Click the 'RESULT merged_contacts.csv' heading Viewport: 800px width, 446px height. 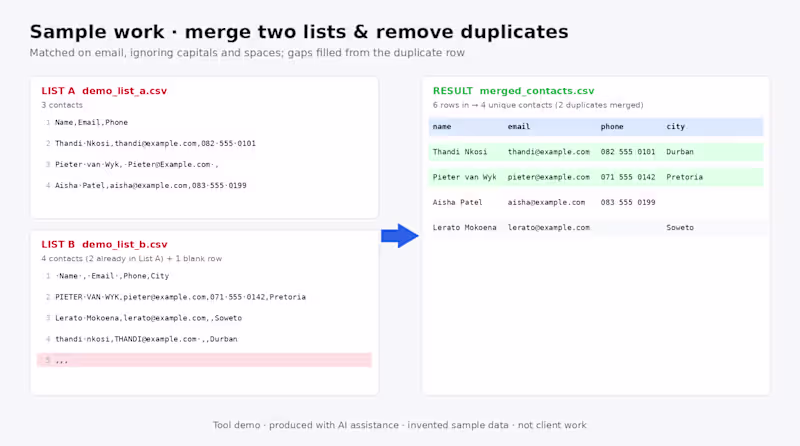[513, 91]
